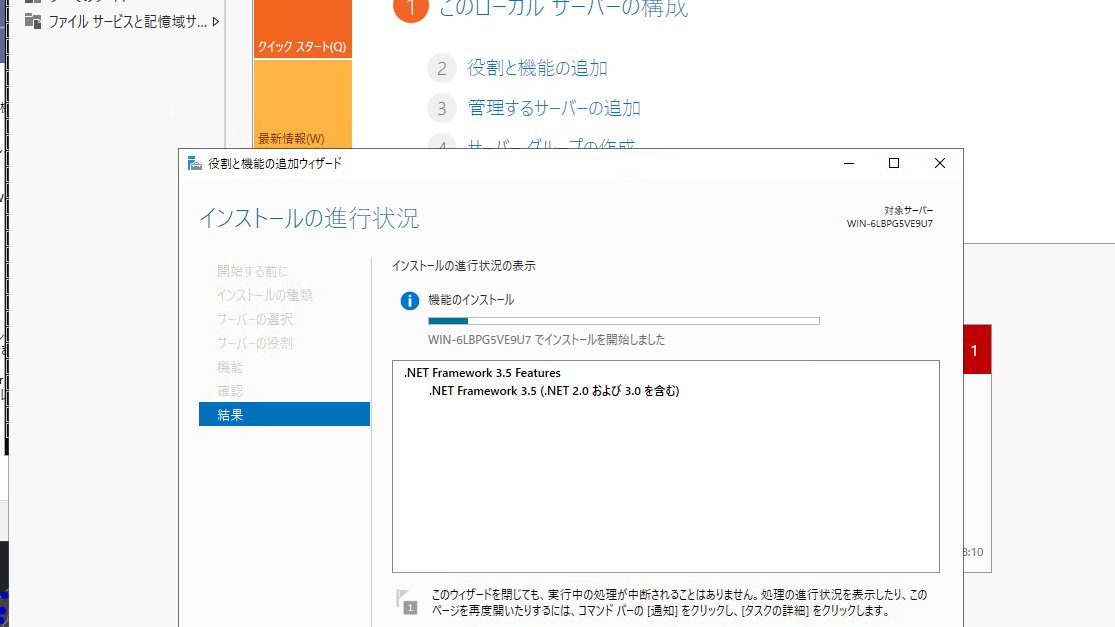
Task: Click the notification flag icon near the footer note
Action: [406, 600]
